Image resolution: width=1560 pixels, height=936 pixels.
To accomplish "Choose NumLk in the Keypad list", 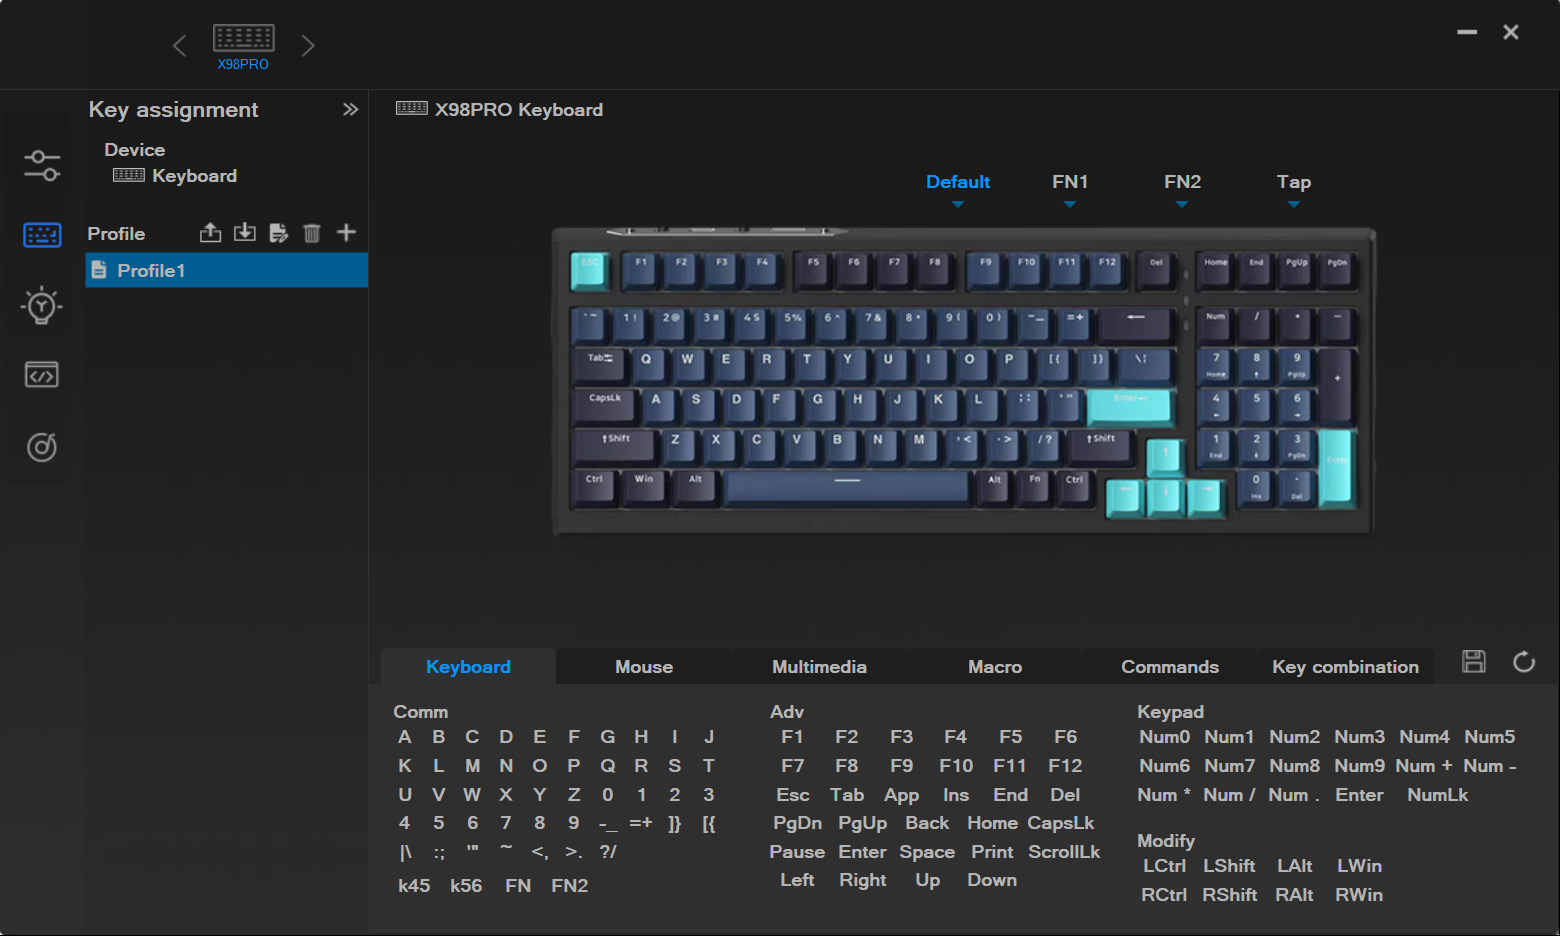I will point(1438,795).
